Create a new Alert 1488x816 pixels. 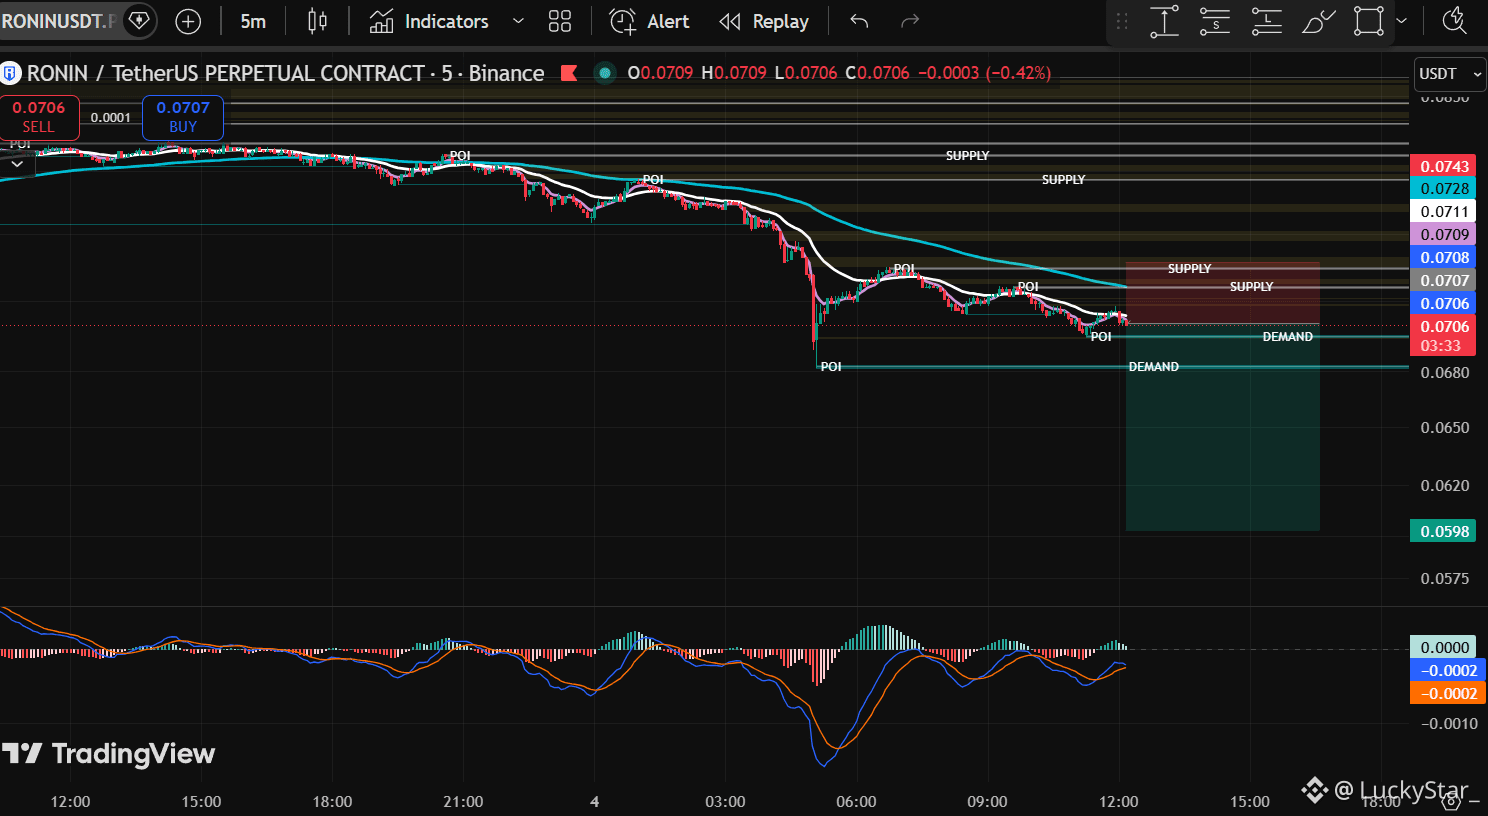649,21
